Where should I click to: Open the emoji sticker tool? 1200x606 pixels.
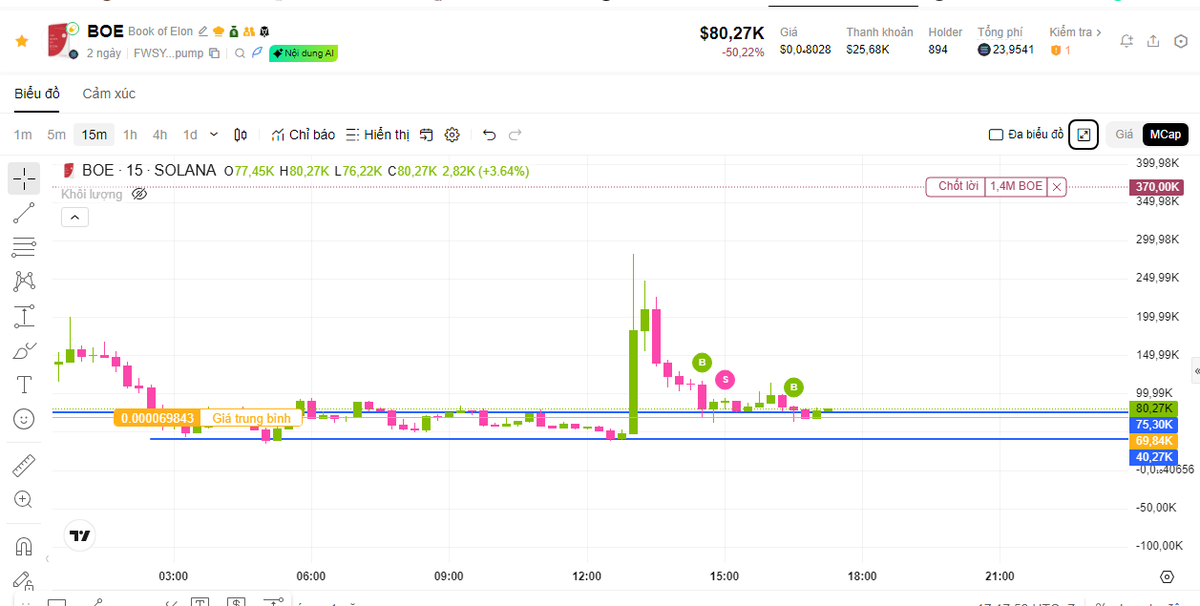(x=24, y=419)
